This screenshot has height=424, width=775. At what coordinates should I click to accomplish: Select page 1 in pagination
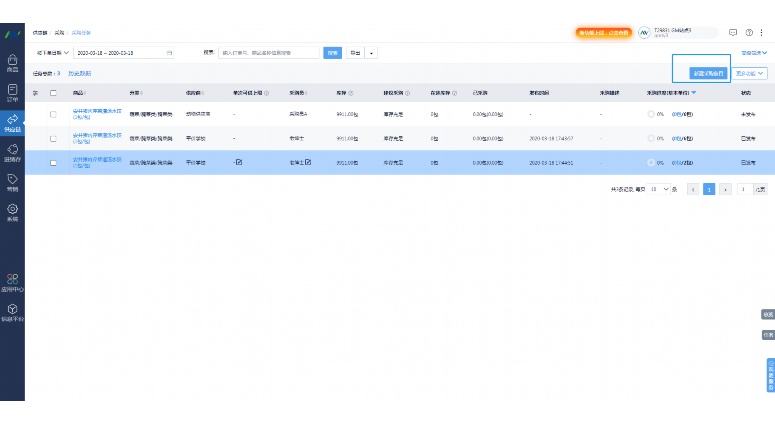pos(709,189)
